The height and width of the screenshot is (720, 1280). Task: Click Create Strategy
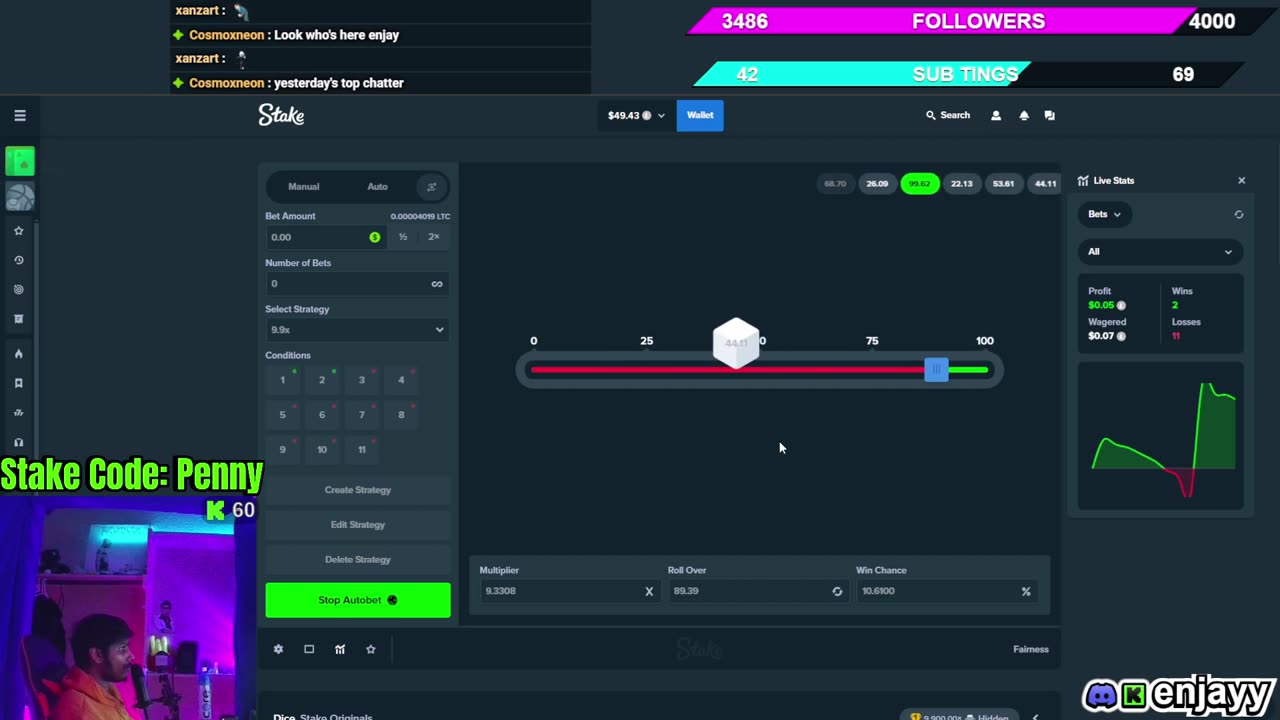pos(357,490)
